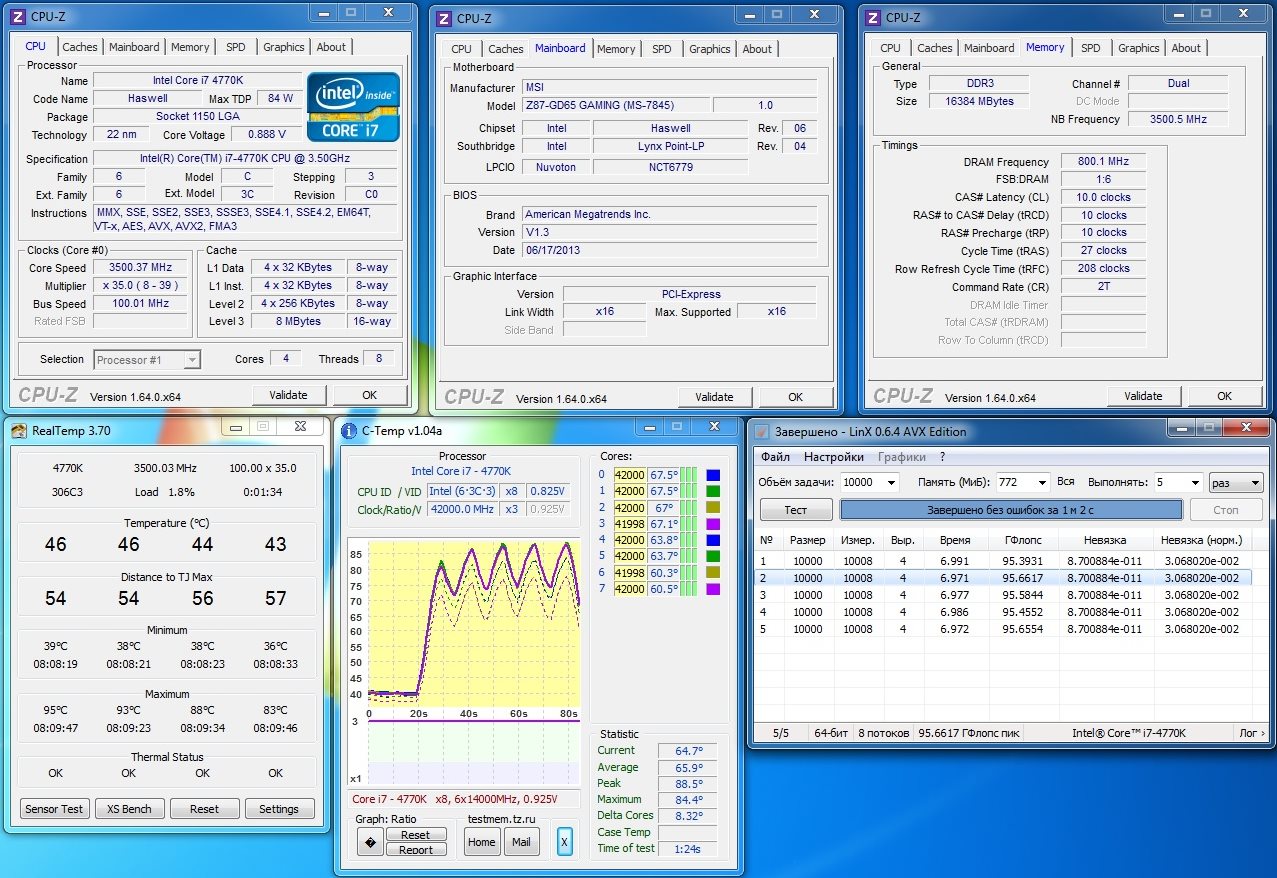
Task: Click the RealTemp title bar icon
Action: (x=19, y=429)
